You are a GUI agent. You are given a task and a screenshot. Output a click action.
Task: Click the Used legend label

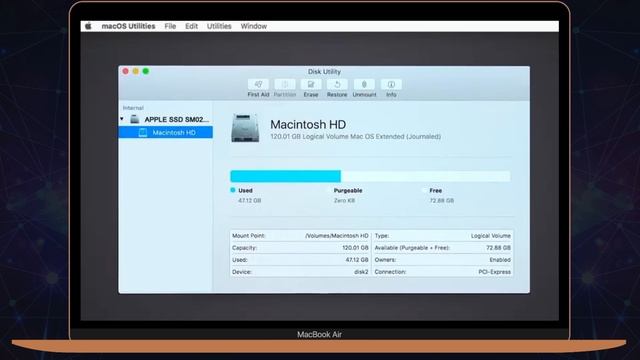[x=245, y=191]
